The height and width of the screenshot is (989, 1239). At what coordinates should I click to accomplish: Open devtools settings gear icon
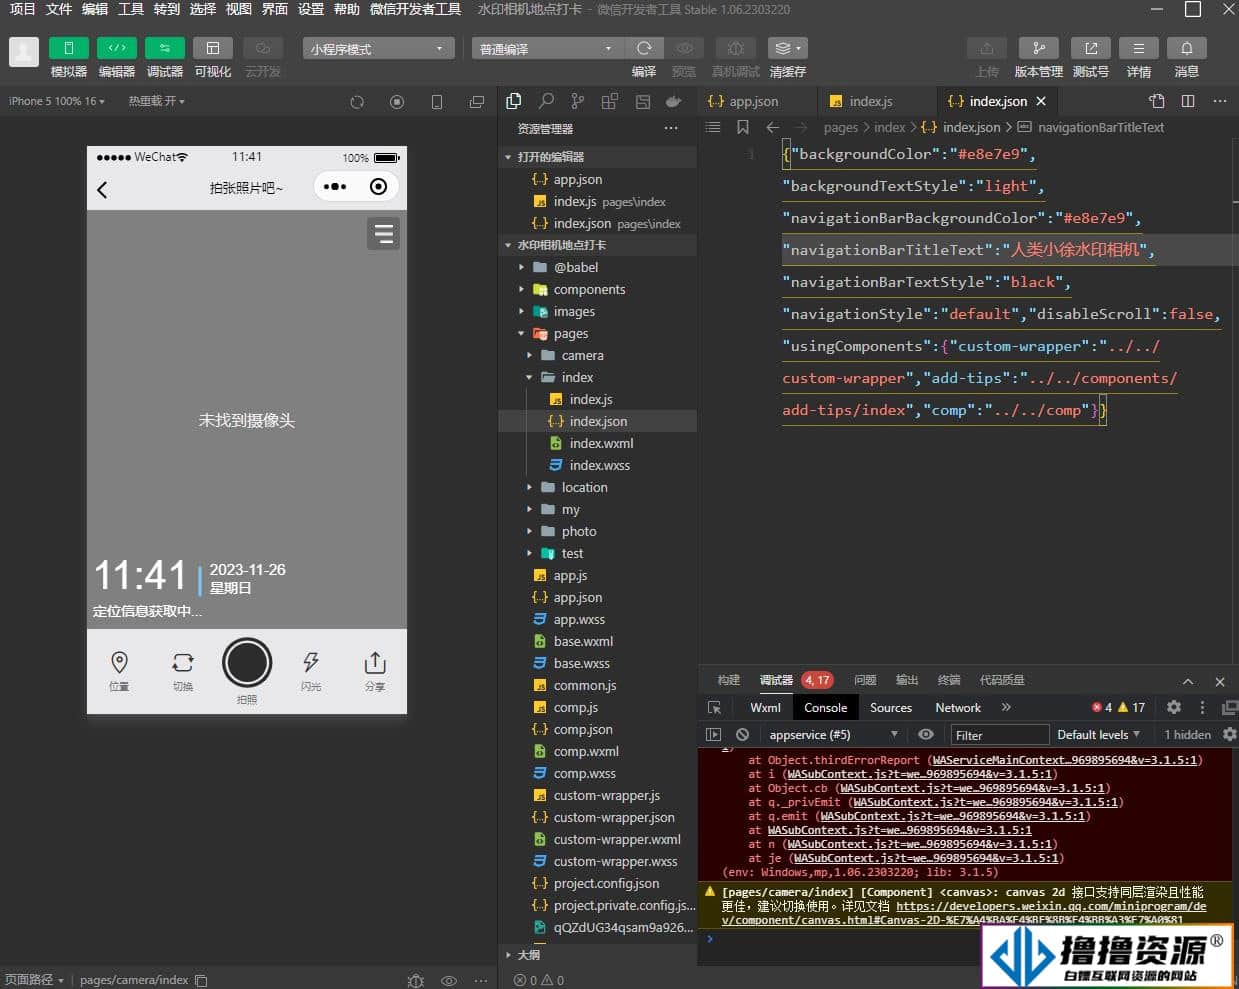(1174, 707)
